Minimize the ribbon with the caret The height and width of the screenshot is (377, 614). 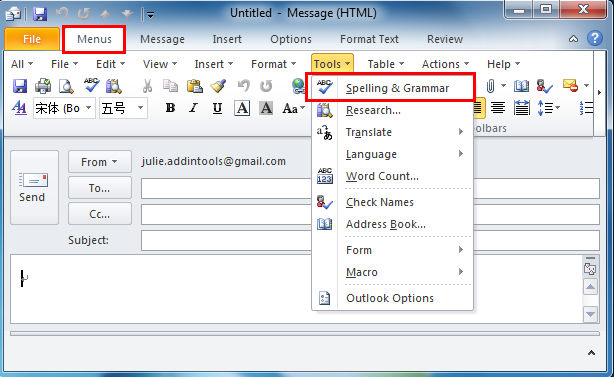pos(573,39)
